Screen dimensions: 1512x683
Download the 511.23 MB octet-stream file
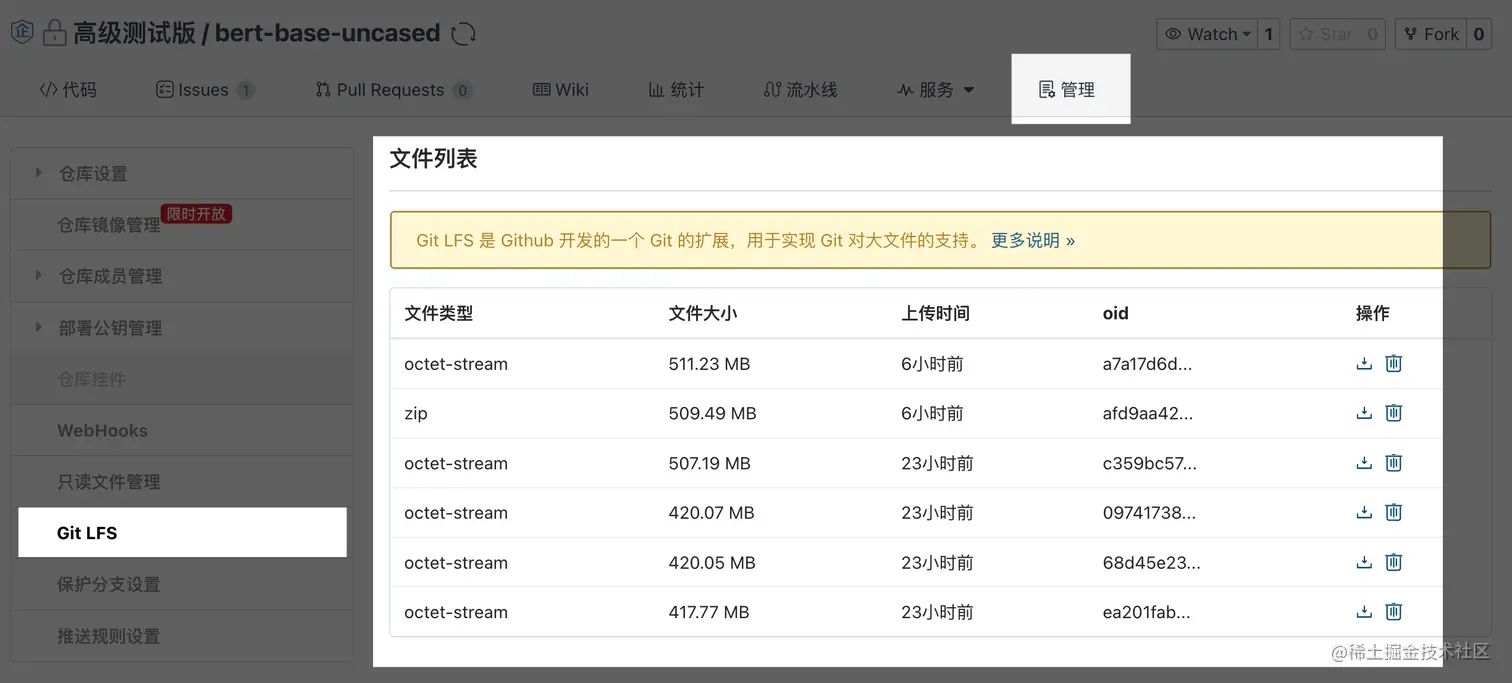click(x=1363, y=364)
